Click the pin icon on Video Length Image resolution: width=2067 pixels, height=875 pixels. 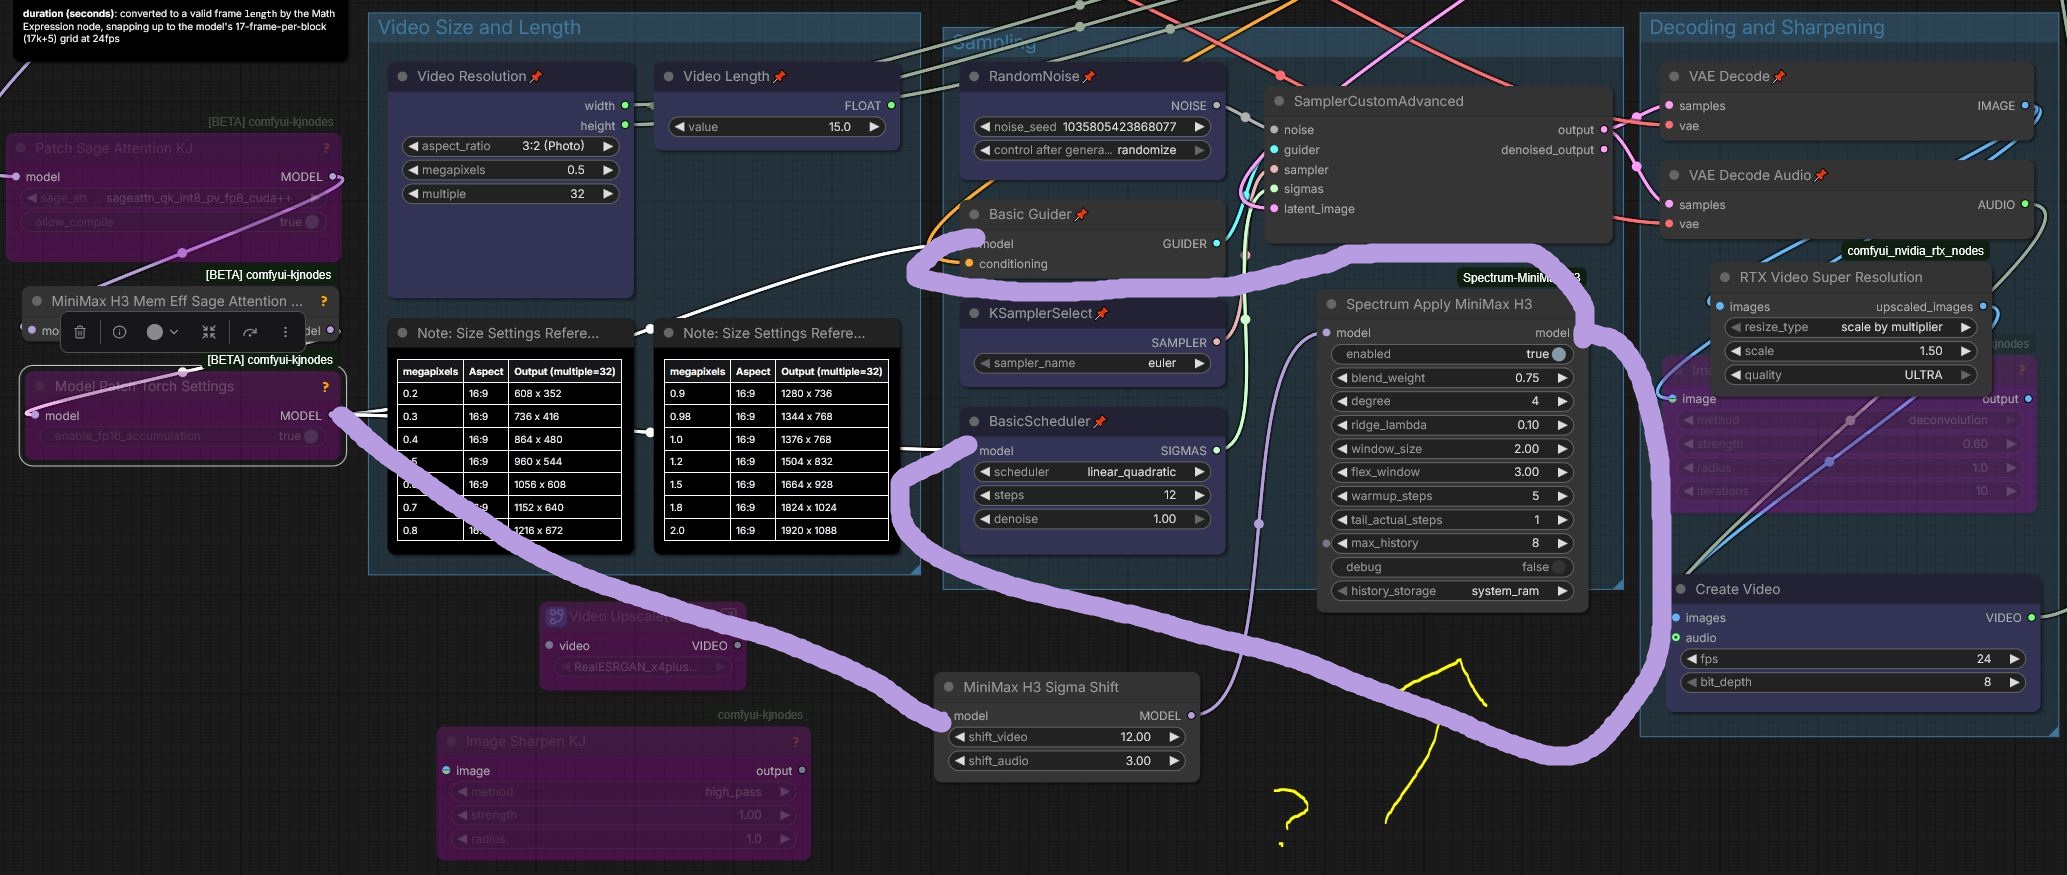pos(779,77)
